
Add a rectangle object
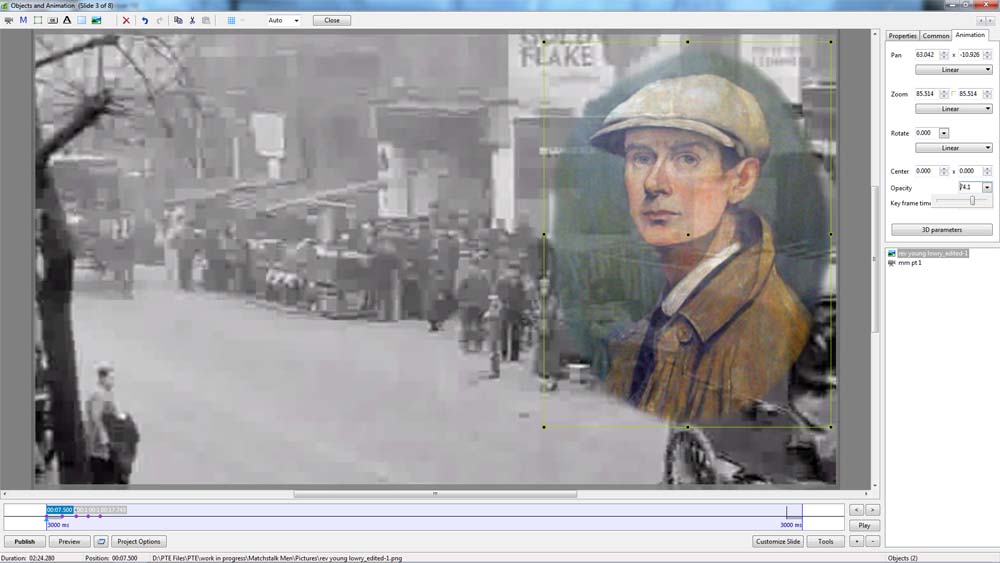[82, 20]
